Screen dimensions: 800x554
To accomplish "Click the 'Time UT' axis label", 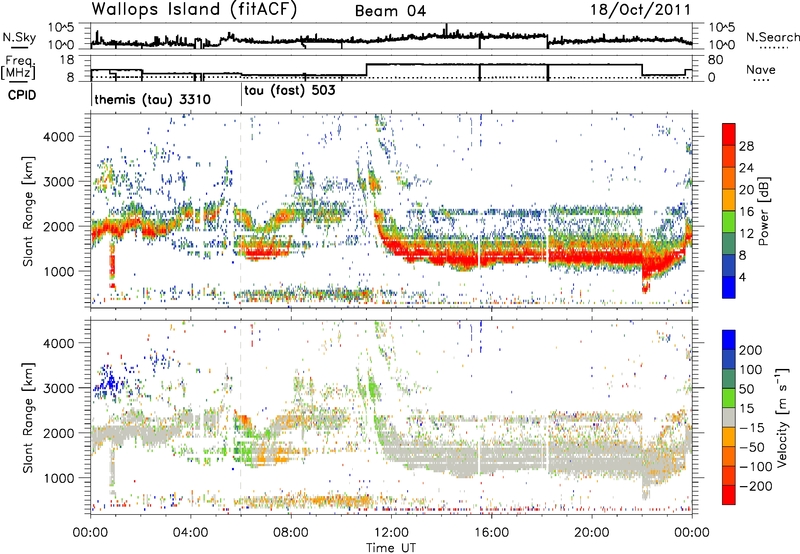I will click(x=391, y=548).
